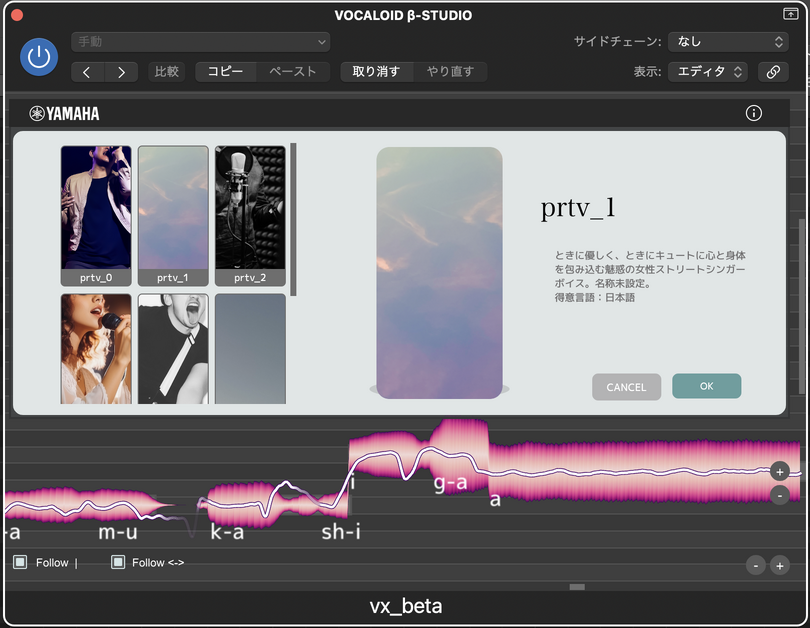This screenshot has width=810, height=628.
Task: Click the prtv_1 voice name heading
Action: pos(578,208)
